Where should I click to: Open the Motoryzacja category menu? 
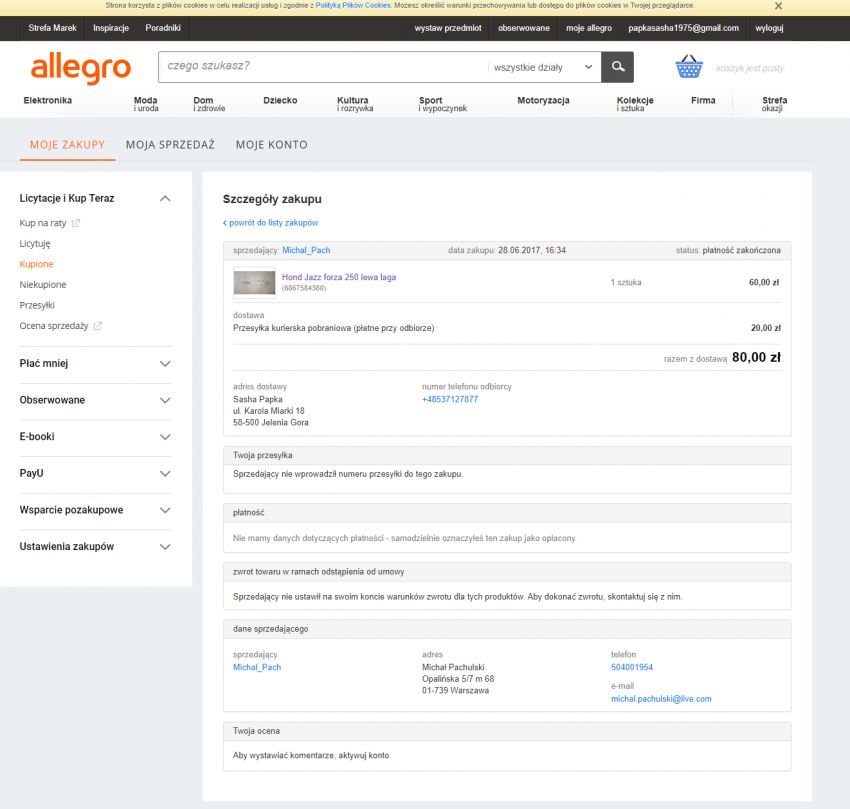point(543,100)
